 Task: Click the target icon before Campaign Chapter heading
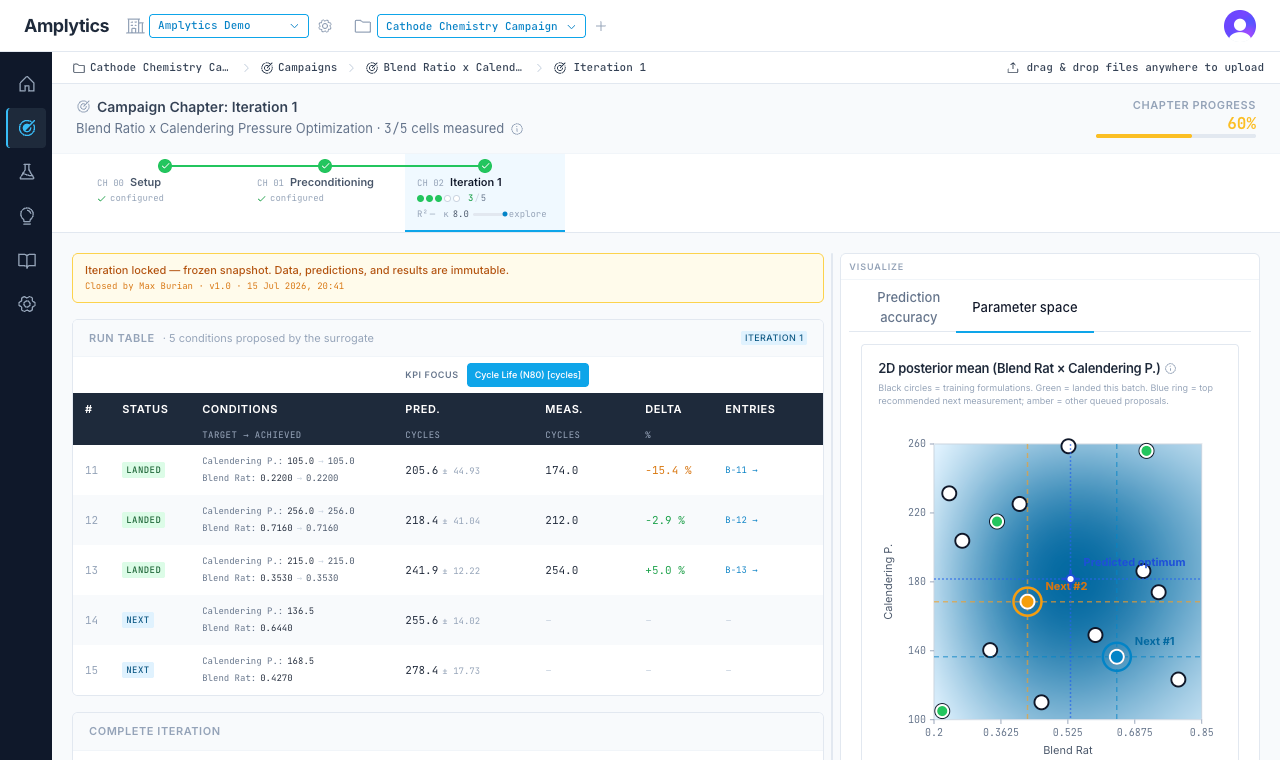(84, 107)
